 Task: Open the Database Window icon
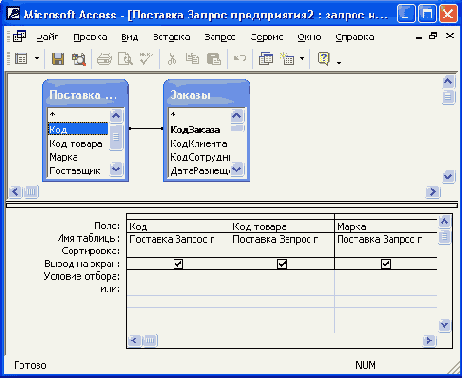(x=266, y=59)
